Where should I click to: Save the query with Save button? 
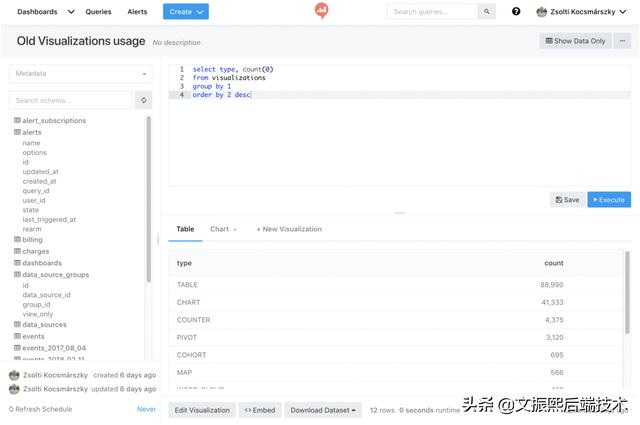[x=567, y=200]
